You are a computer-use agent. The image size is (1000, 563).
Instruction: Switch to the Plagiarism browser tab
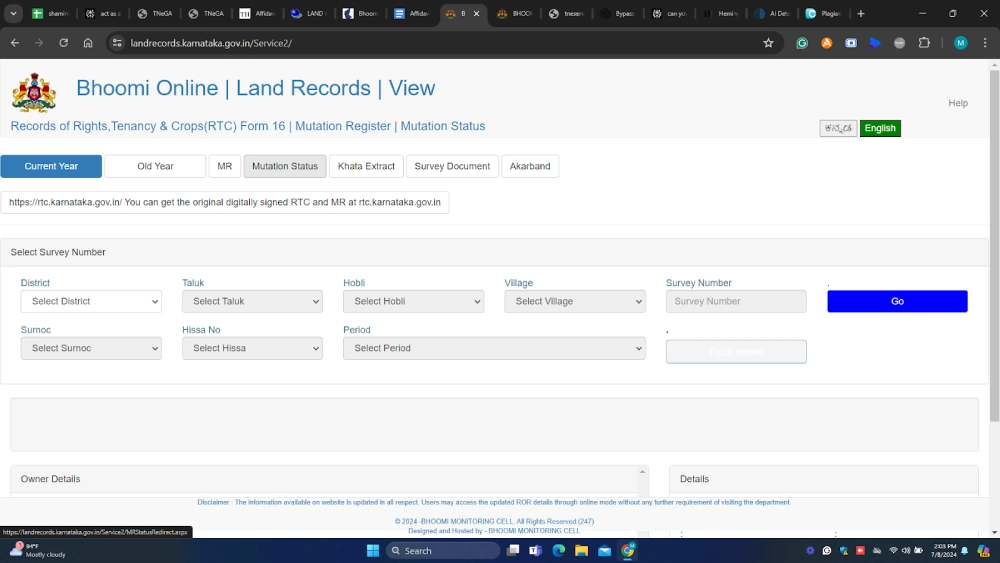[824, 13]
